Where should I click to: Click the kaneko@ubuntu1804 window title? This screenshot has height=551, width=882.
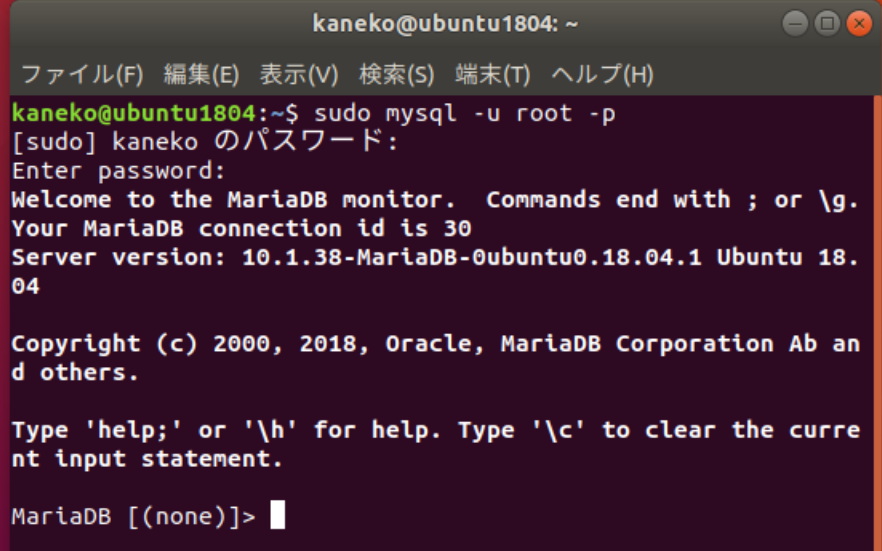[445, 24]
